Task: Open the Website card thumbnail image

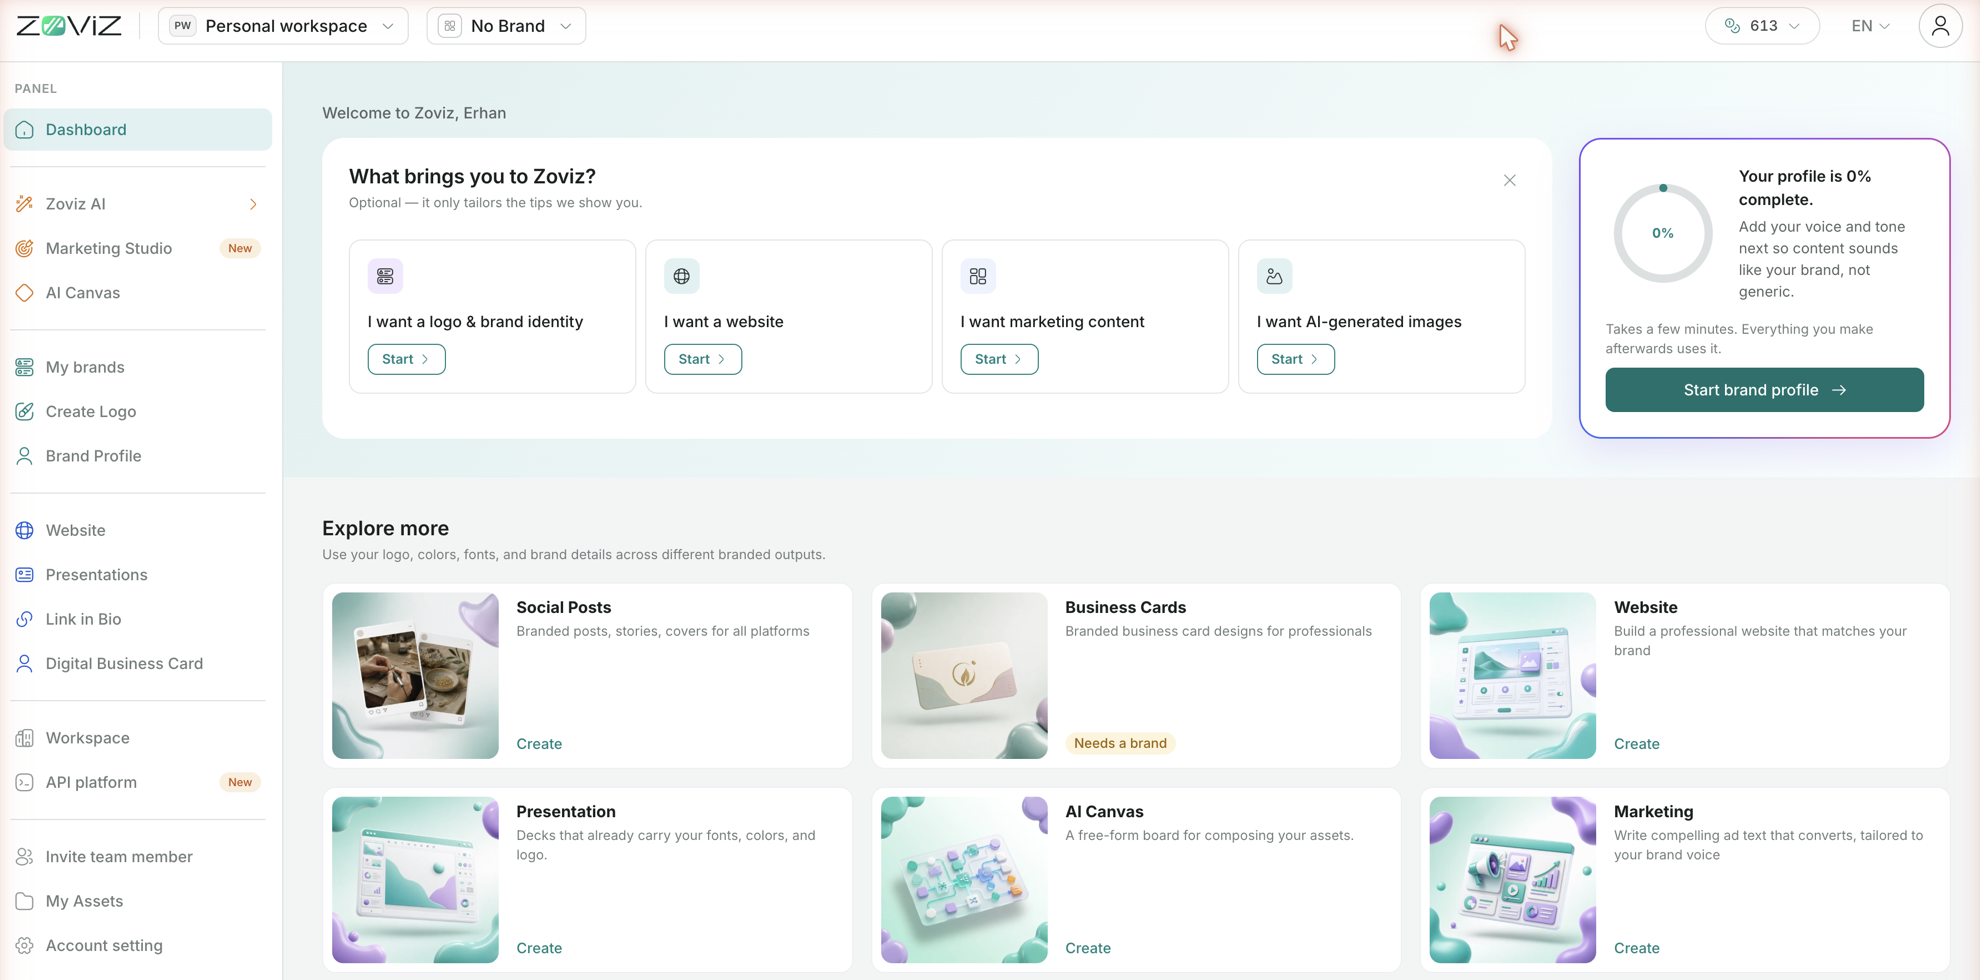Action: 1512,676
